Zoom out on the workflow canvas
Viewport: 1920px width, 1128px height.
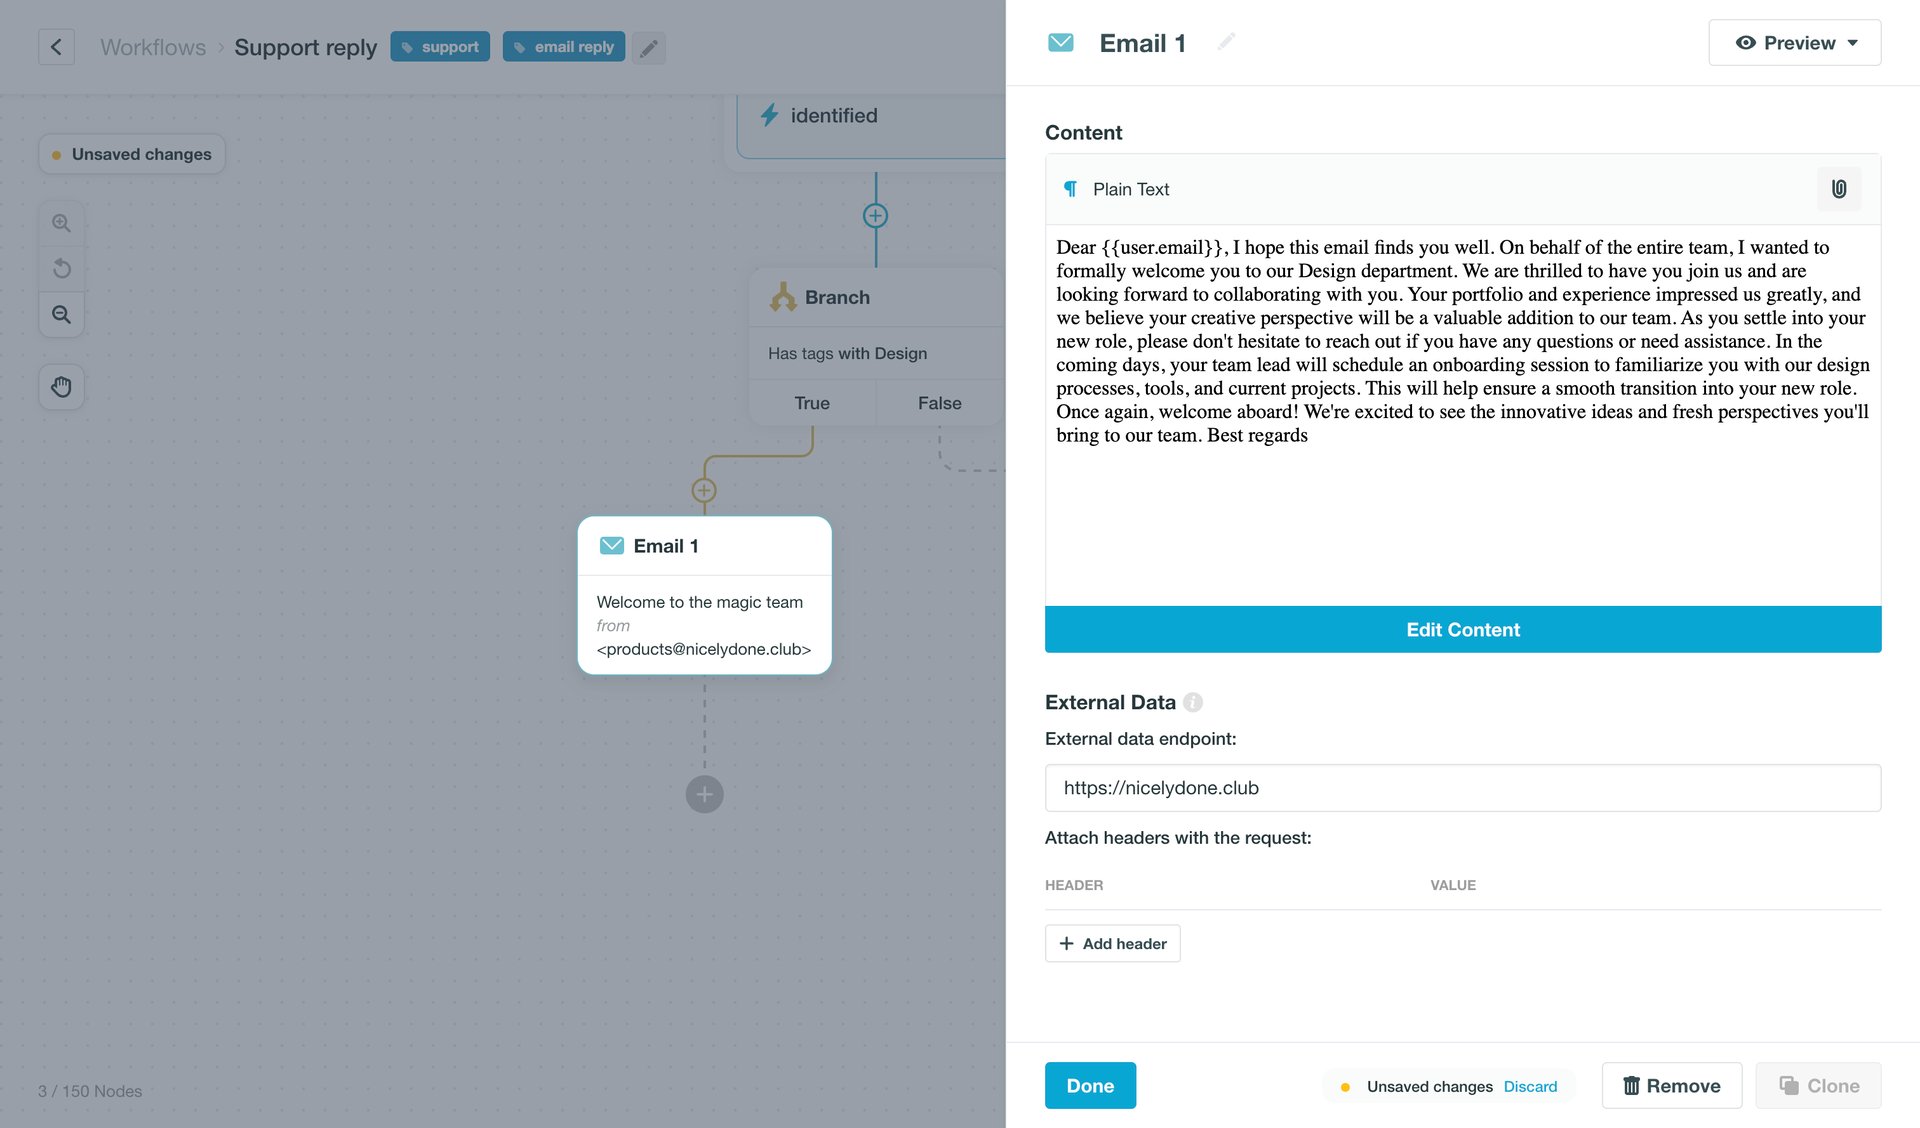click(x=61, y=314)
